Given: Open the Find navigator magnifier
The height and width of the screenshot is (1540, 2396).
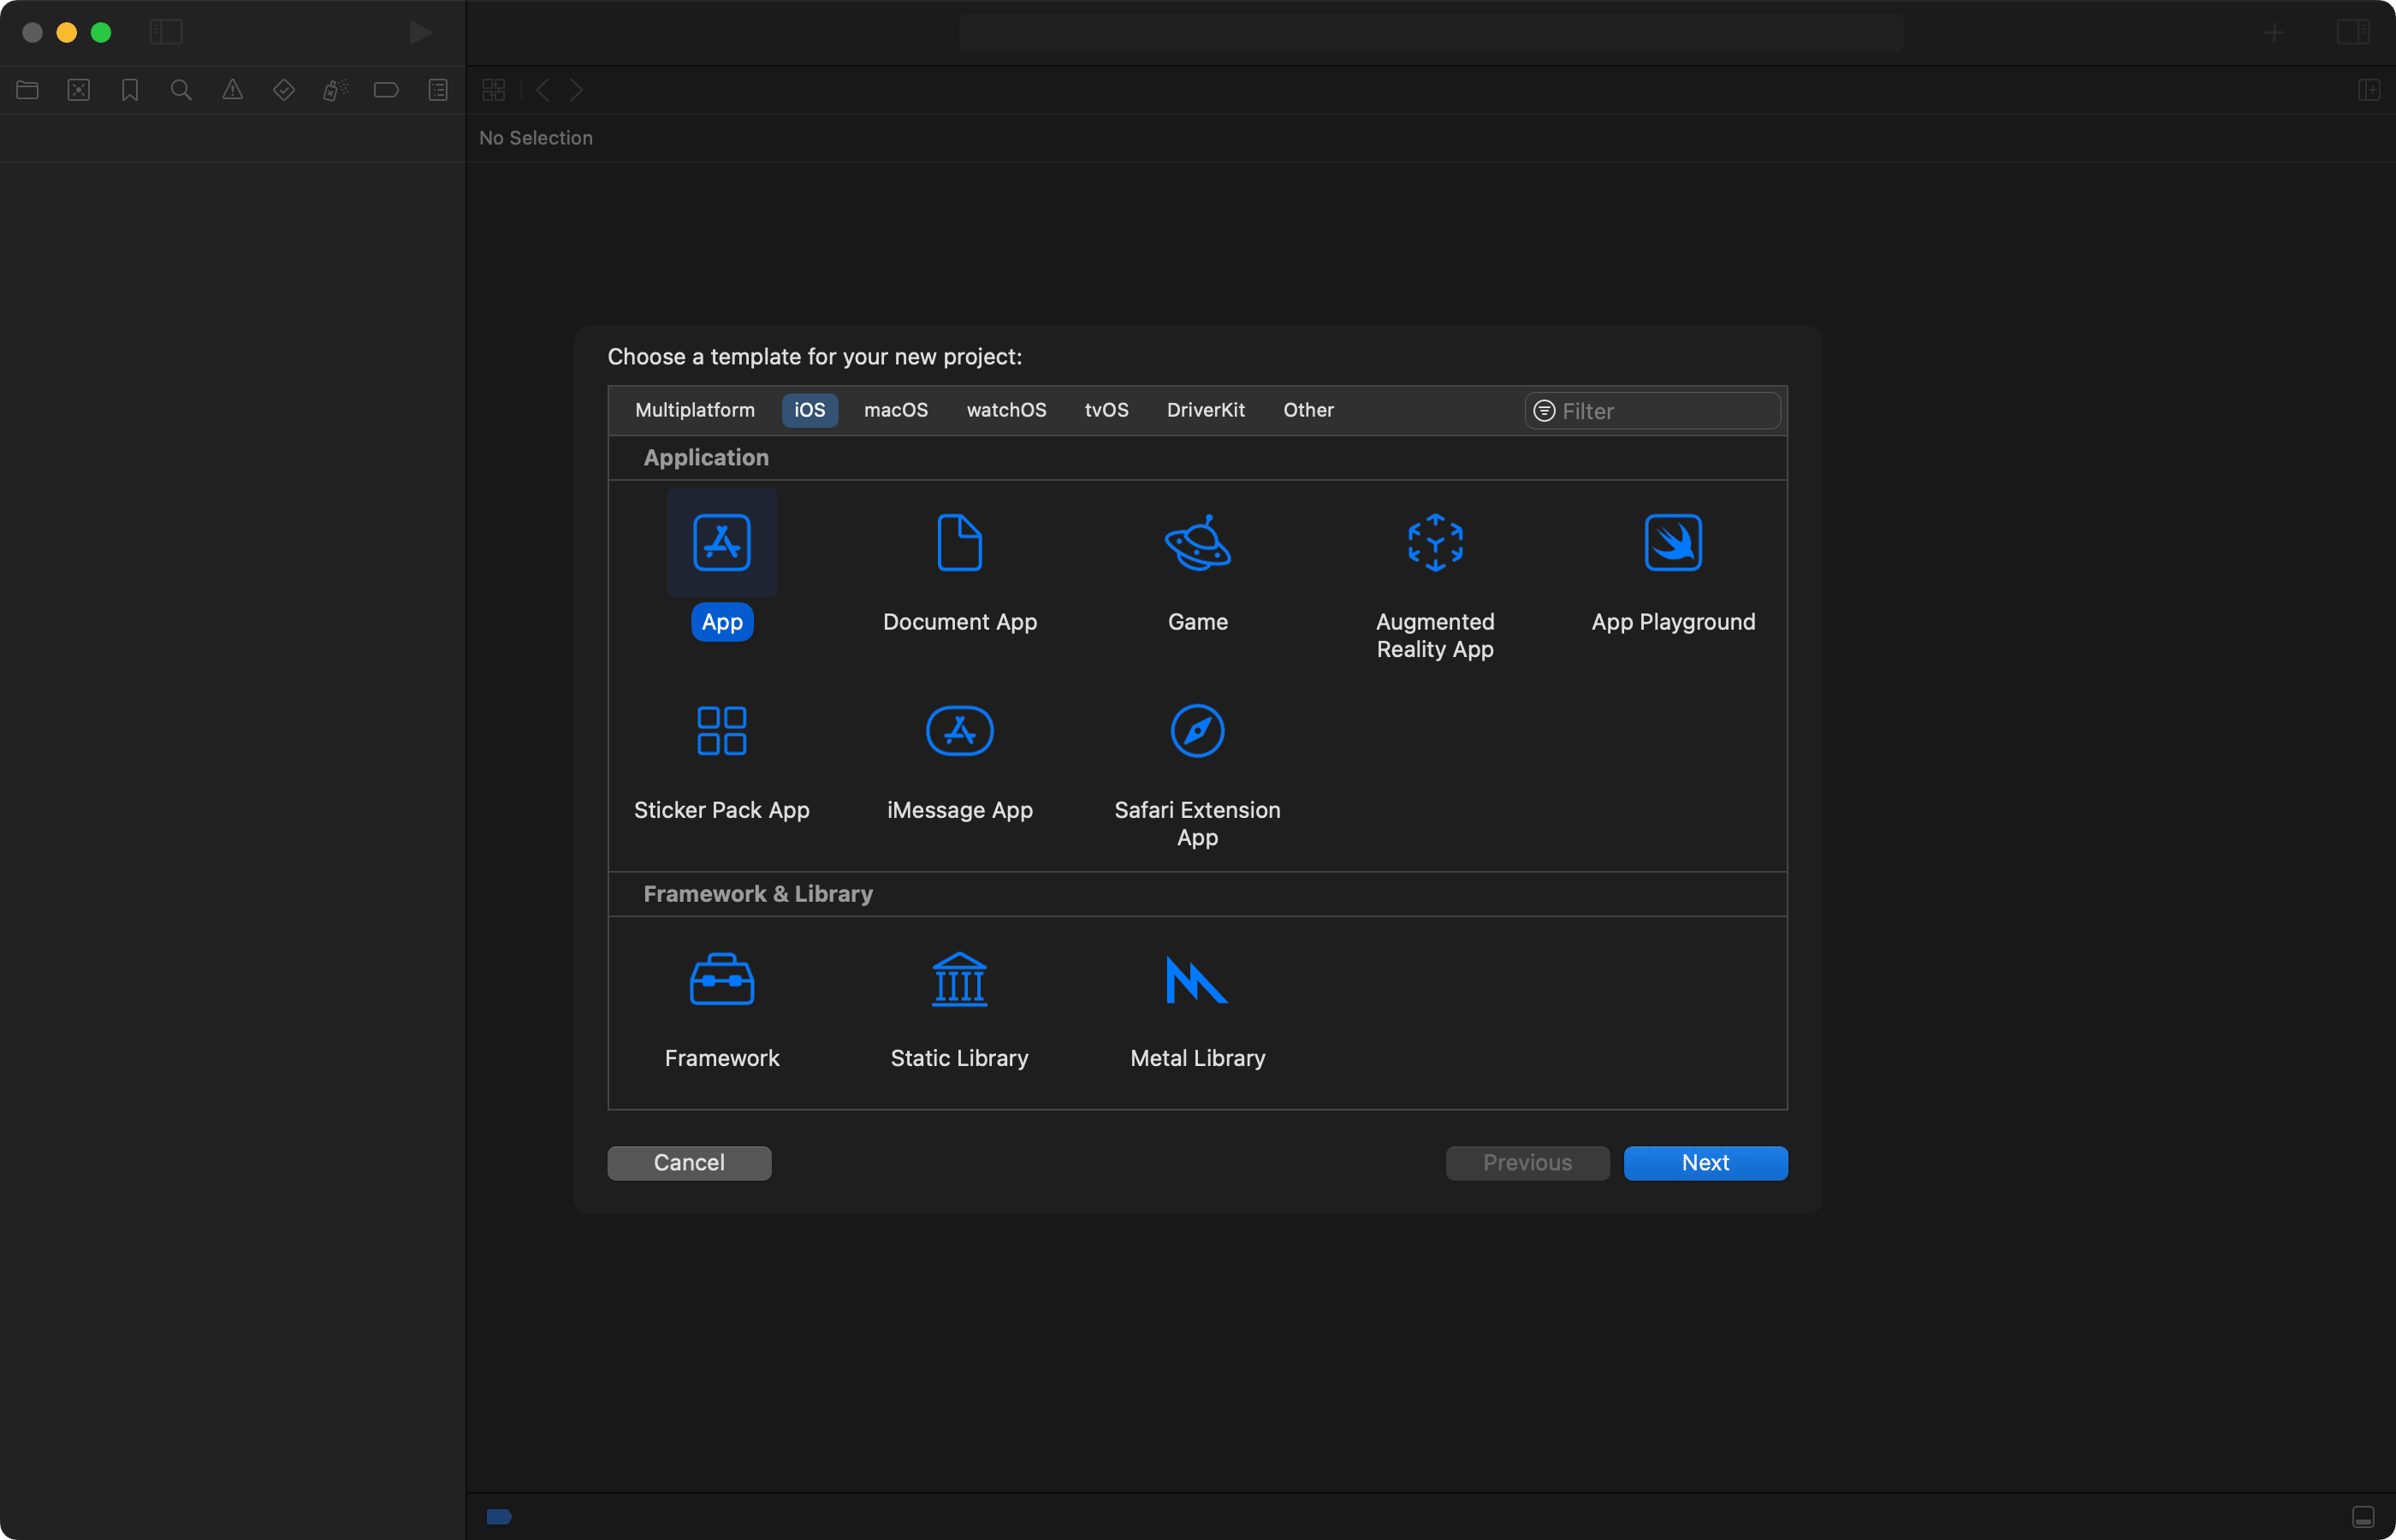Looking at the screenshot, I should [181, 90].
